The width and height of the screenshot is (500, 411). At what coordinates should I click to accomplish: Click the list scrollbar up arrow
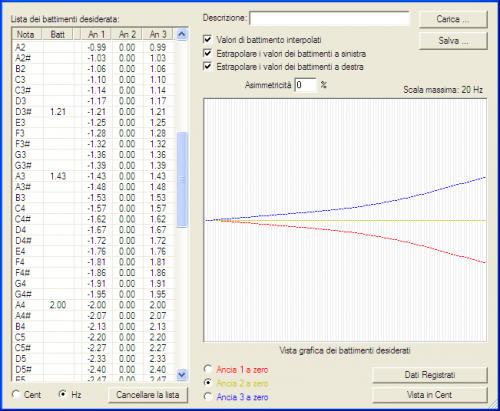[x=182, y=34]
